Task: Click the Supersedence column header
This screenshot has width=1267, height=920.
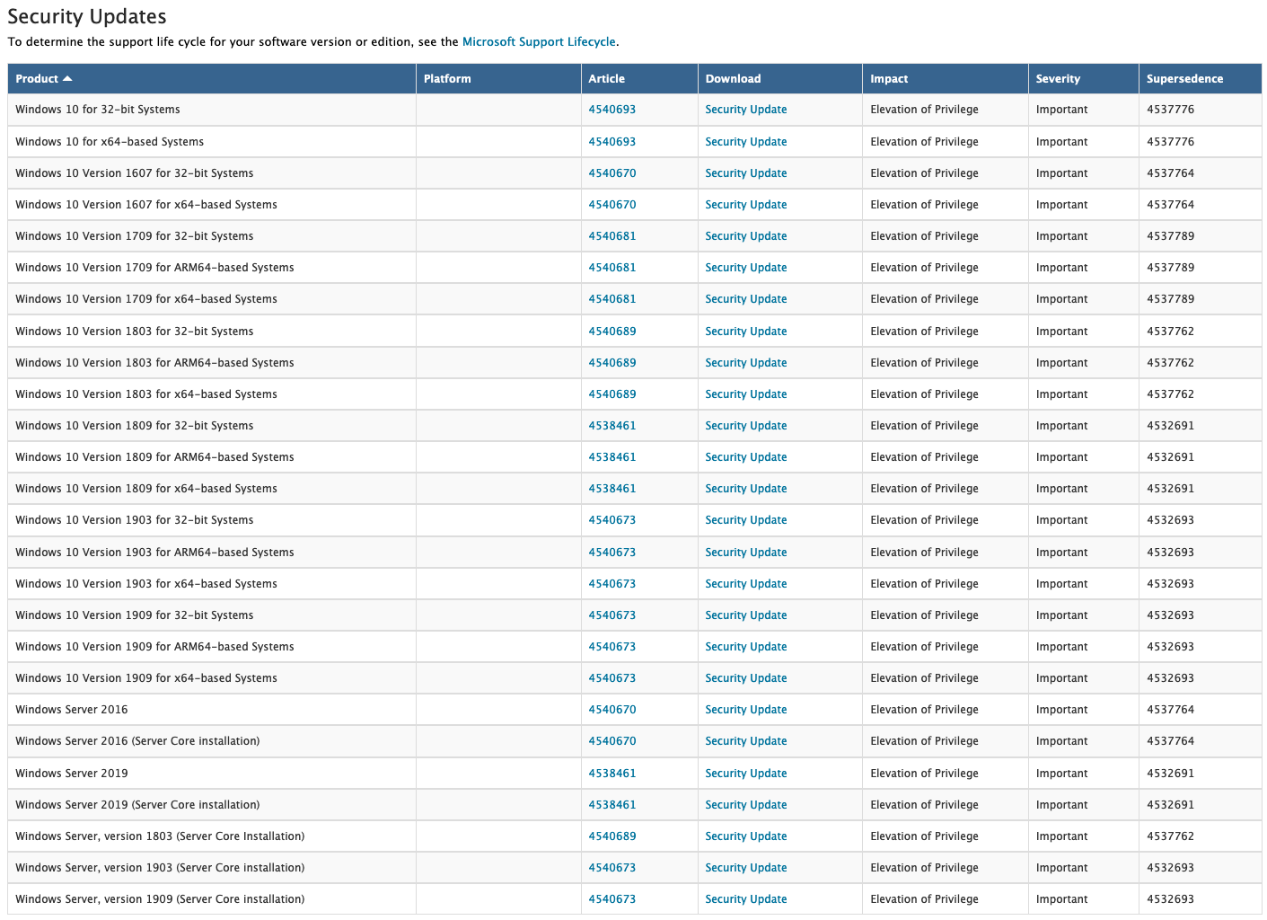Action: [1200, 79]
